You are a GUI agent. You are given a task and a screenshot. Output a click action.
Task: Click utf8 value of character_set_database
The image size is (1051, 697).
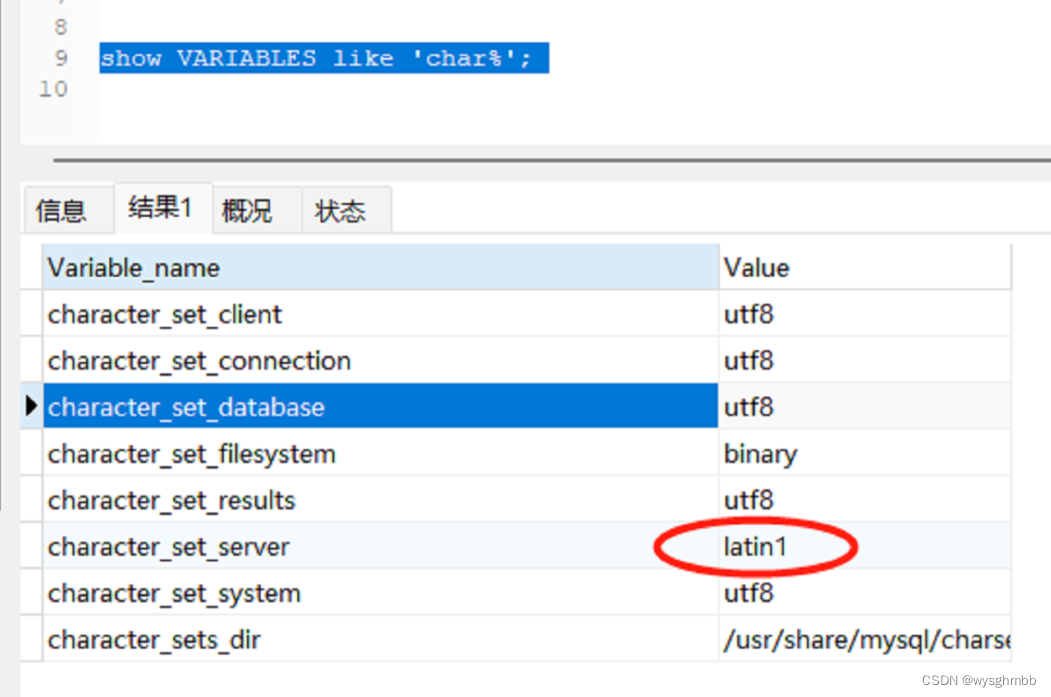click(x=865, y=406)
